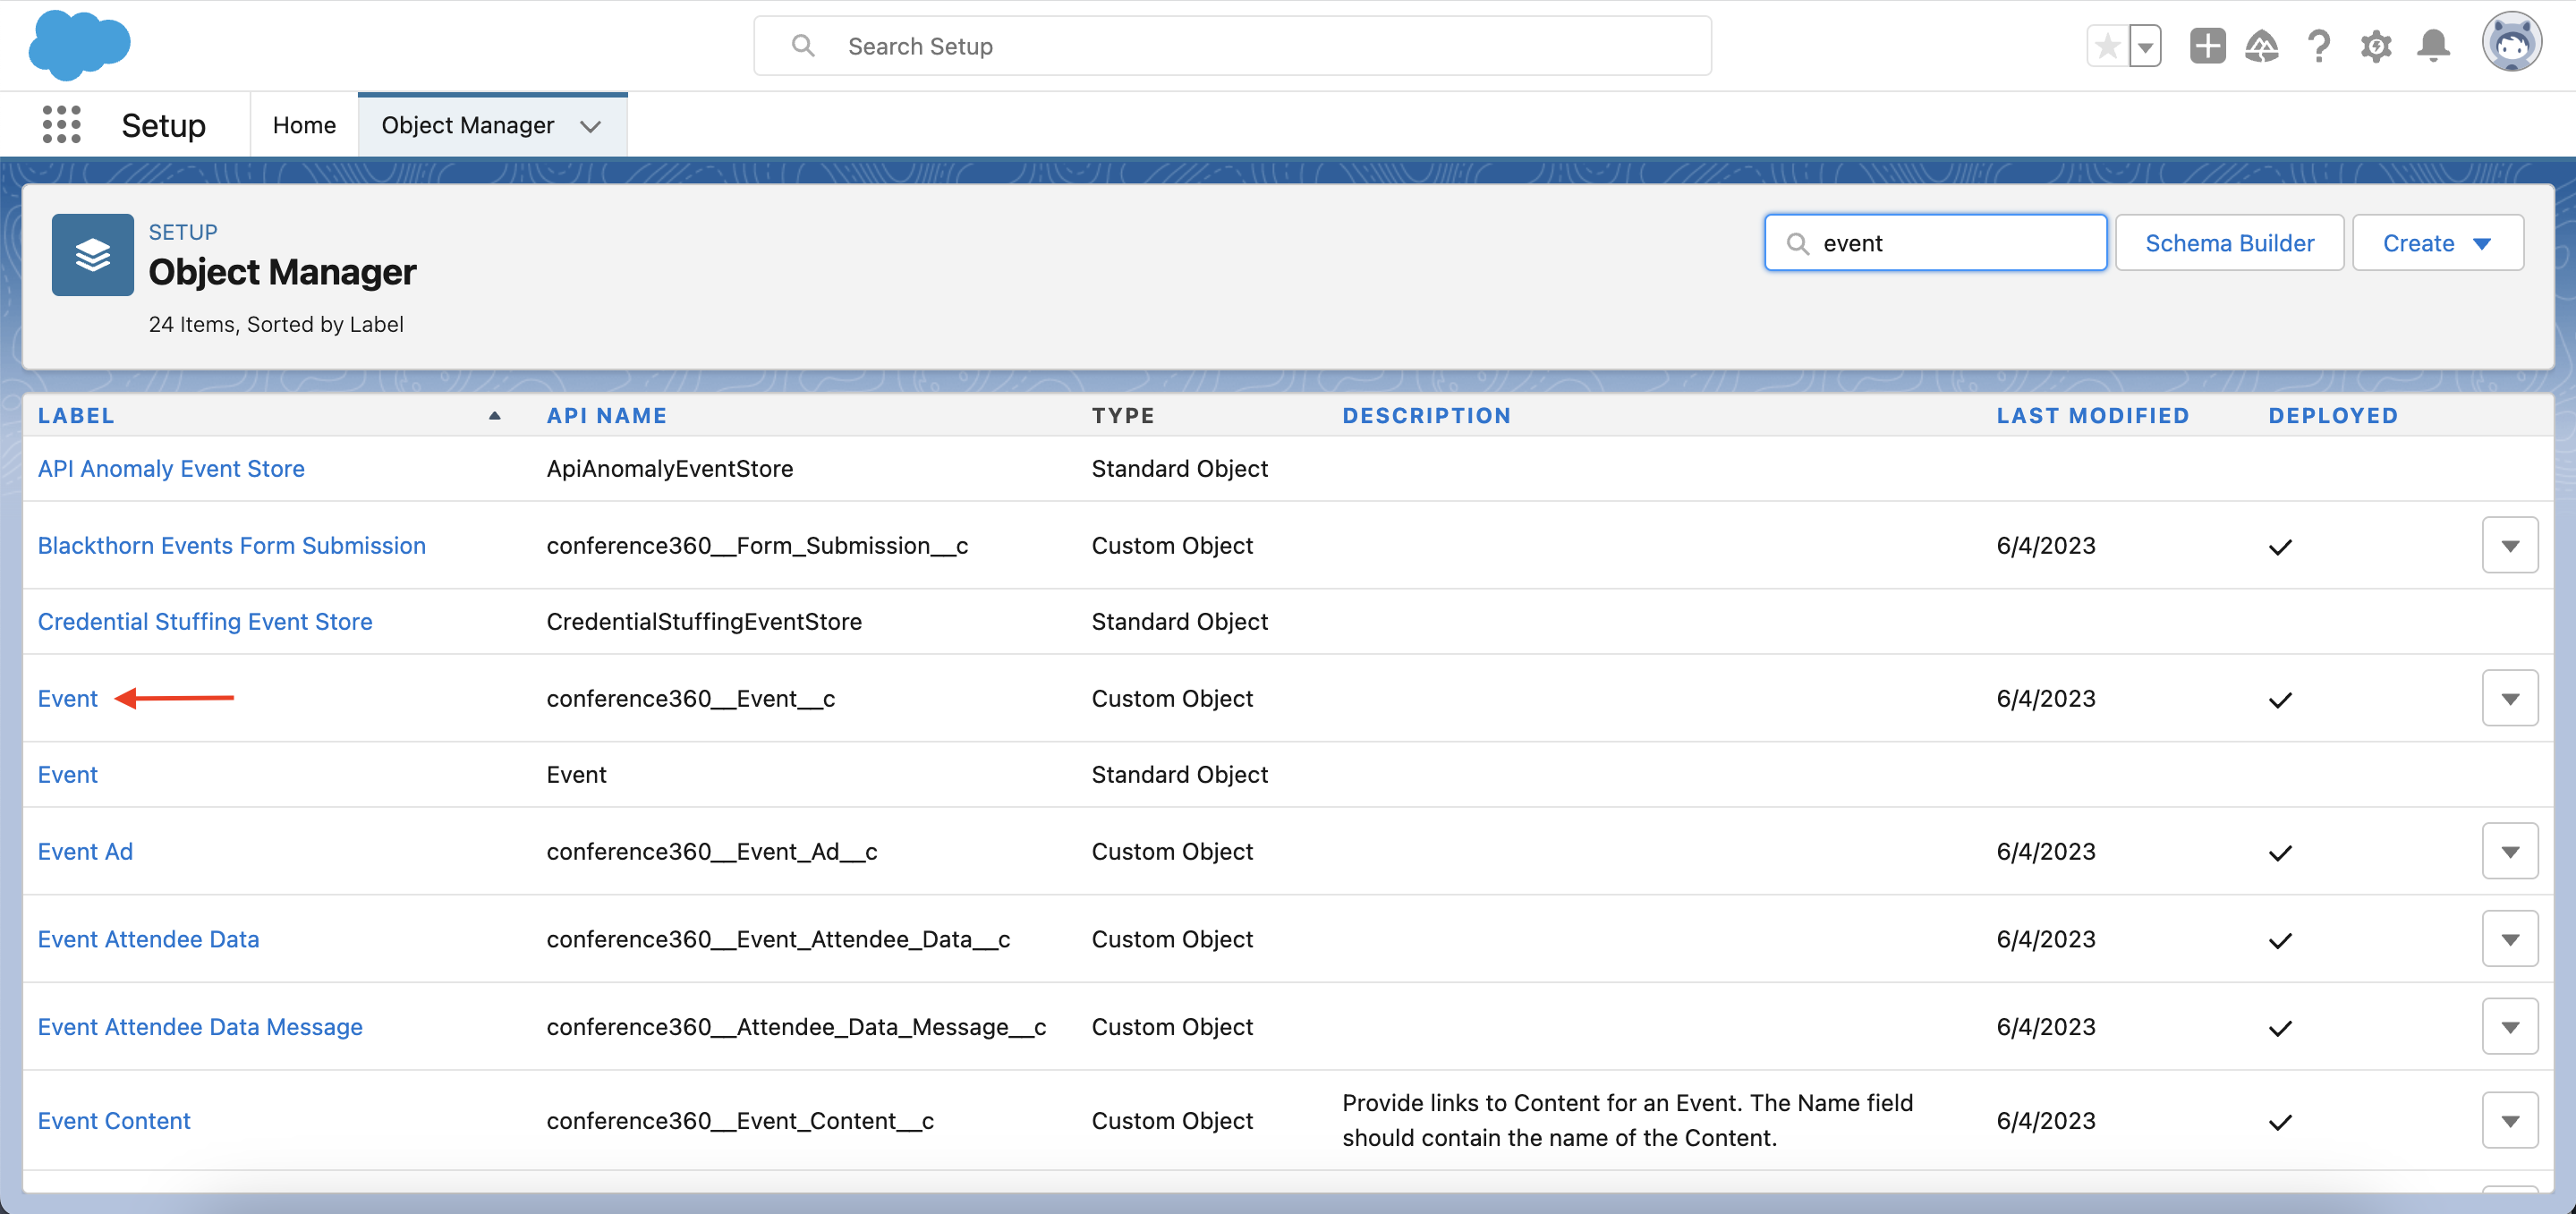
Task: Open the user profile avatar
Action: click(2511, 43)
